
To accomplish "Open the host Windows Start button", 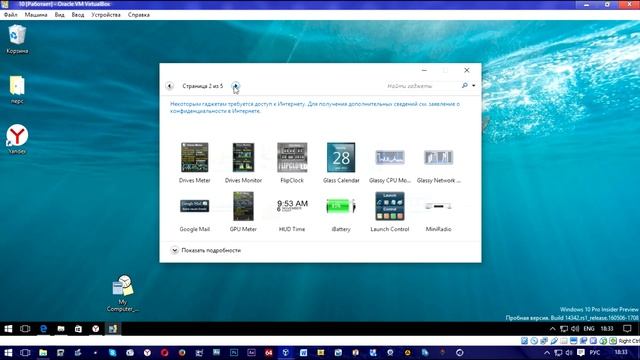I will pos(8,353).
